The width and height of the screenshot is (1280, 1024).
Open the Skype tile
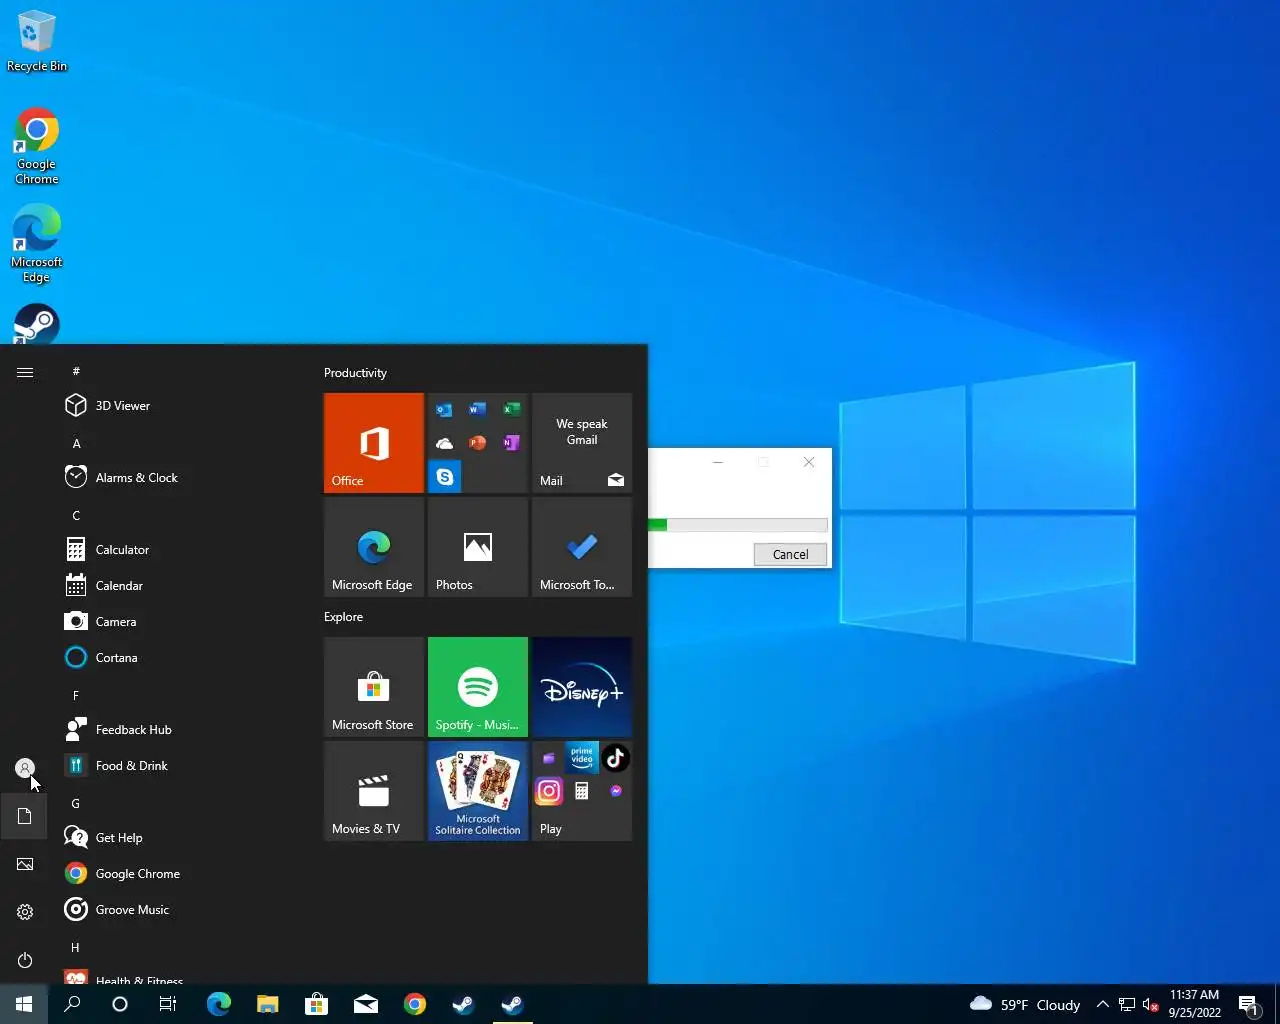445,477
